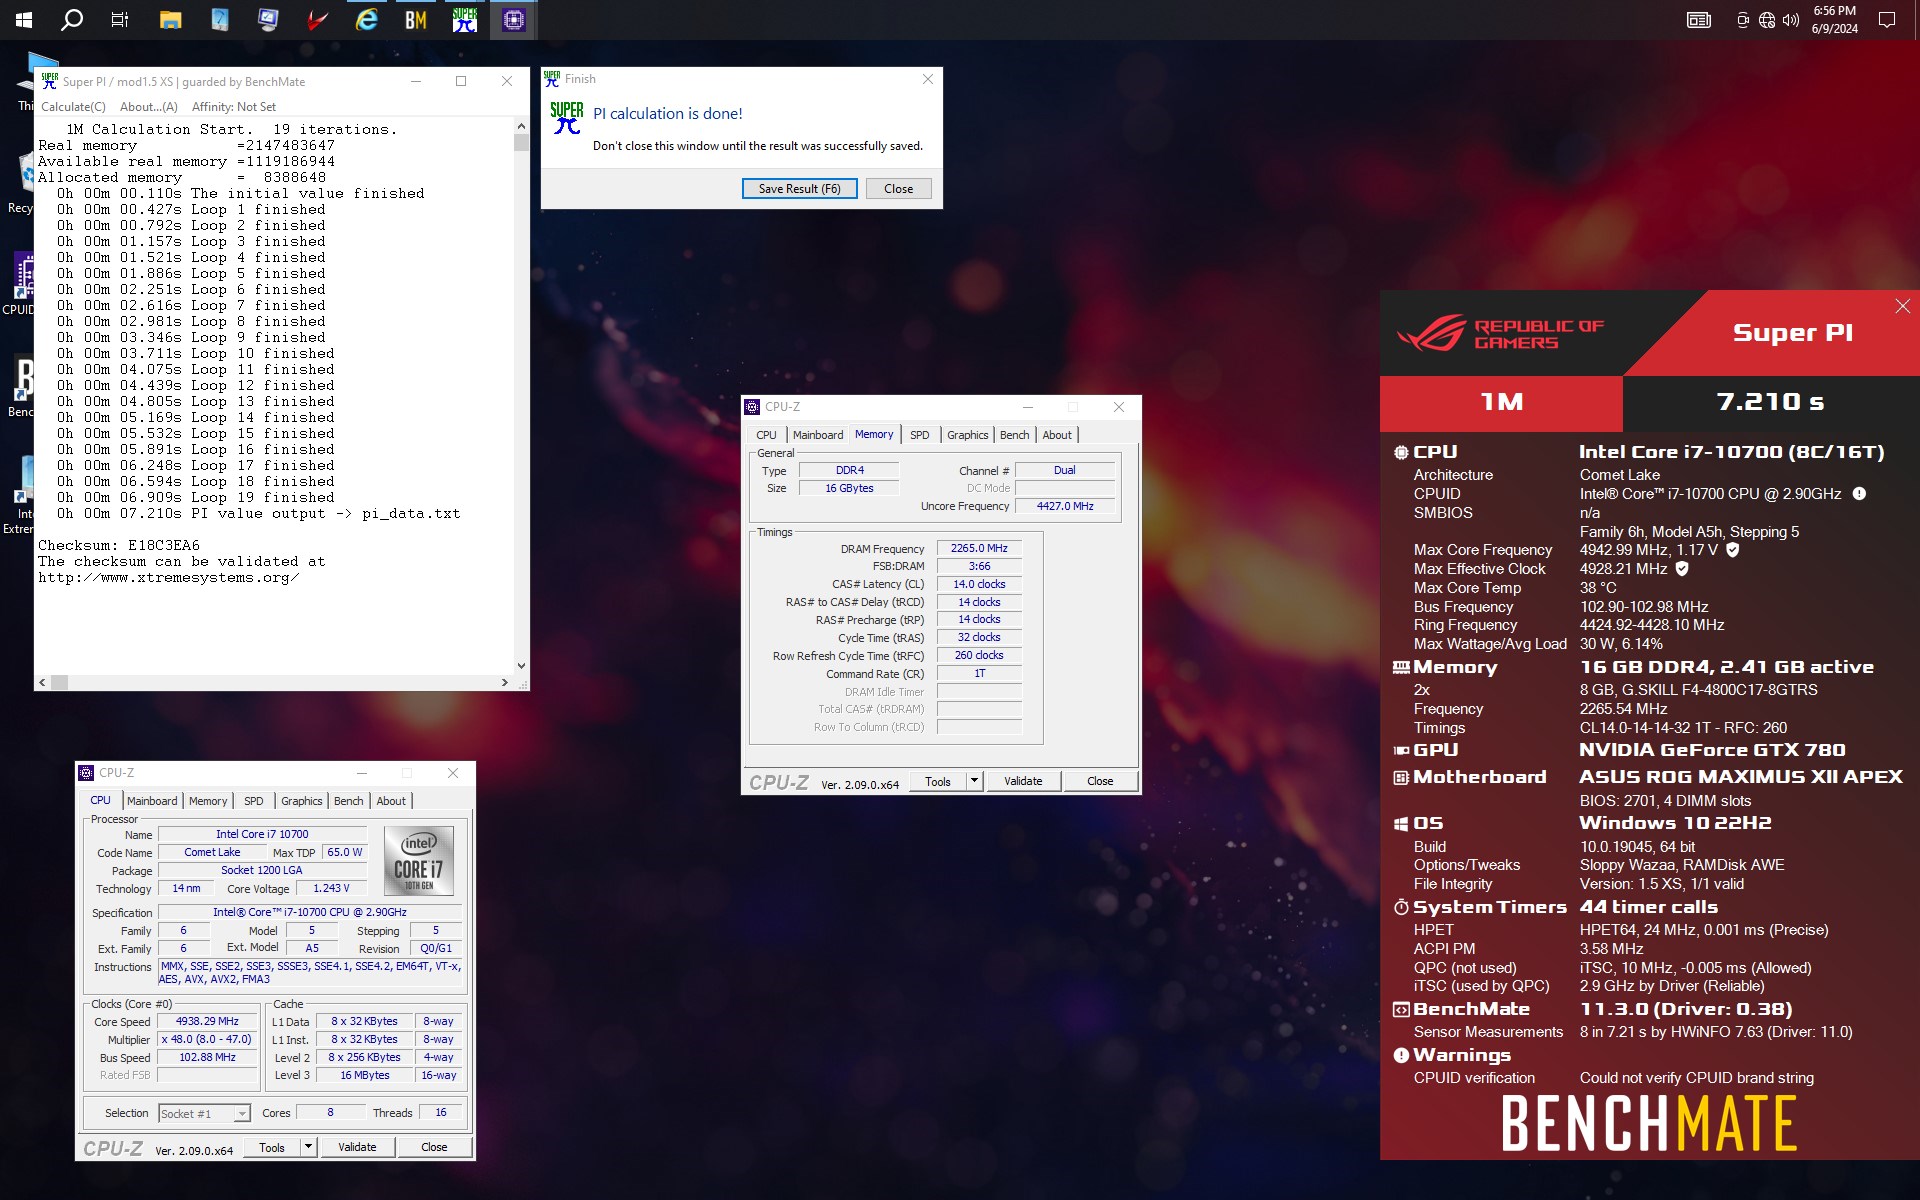The image size is (1920, 1200).
Task: Click the Core Speed 4938.29 MHz field
Action: point(207,1022)
